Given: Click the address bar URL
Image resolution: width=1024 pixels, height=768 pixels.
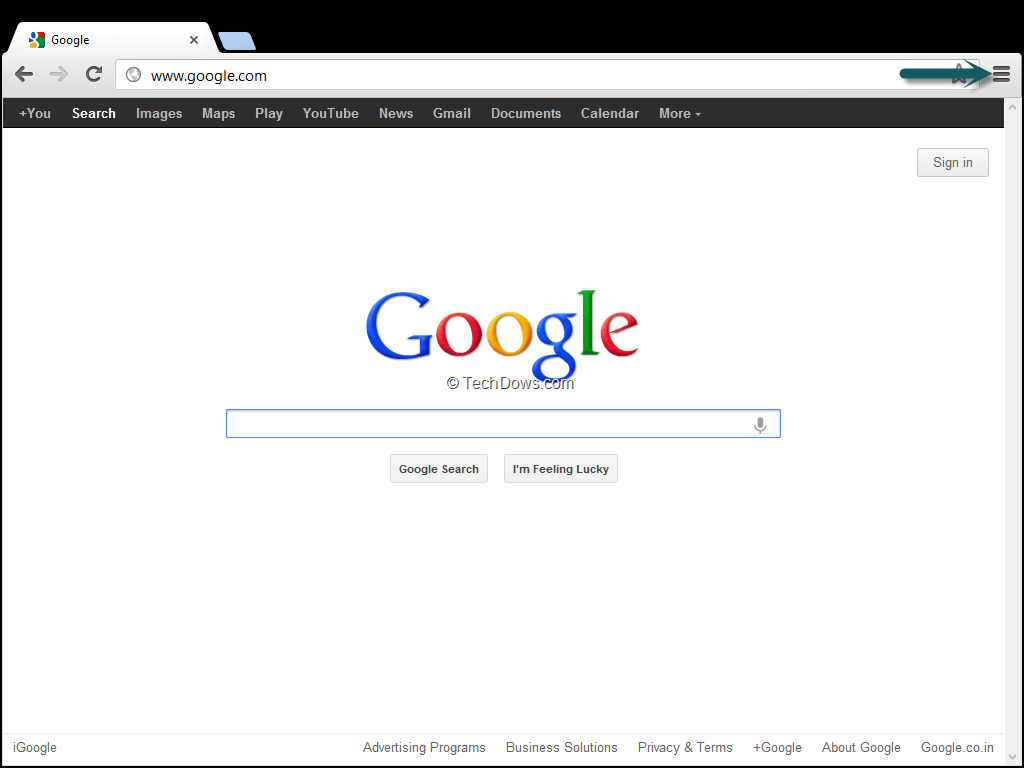Looking at the screenshot, I should coord(208,76).
